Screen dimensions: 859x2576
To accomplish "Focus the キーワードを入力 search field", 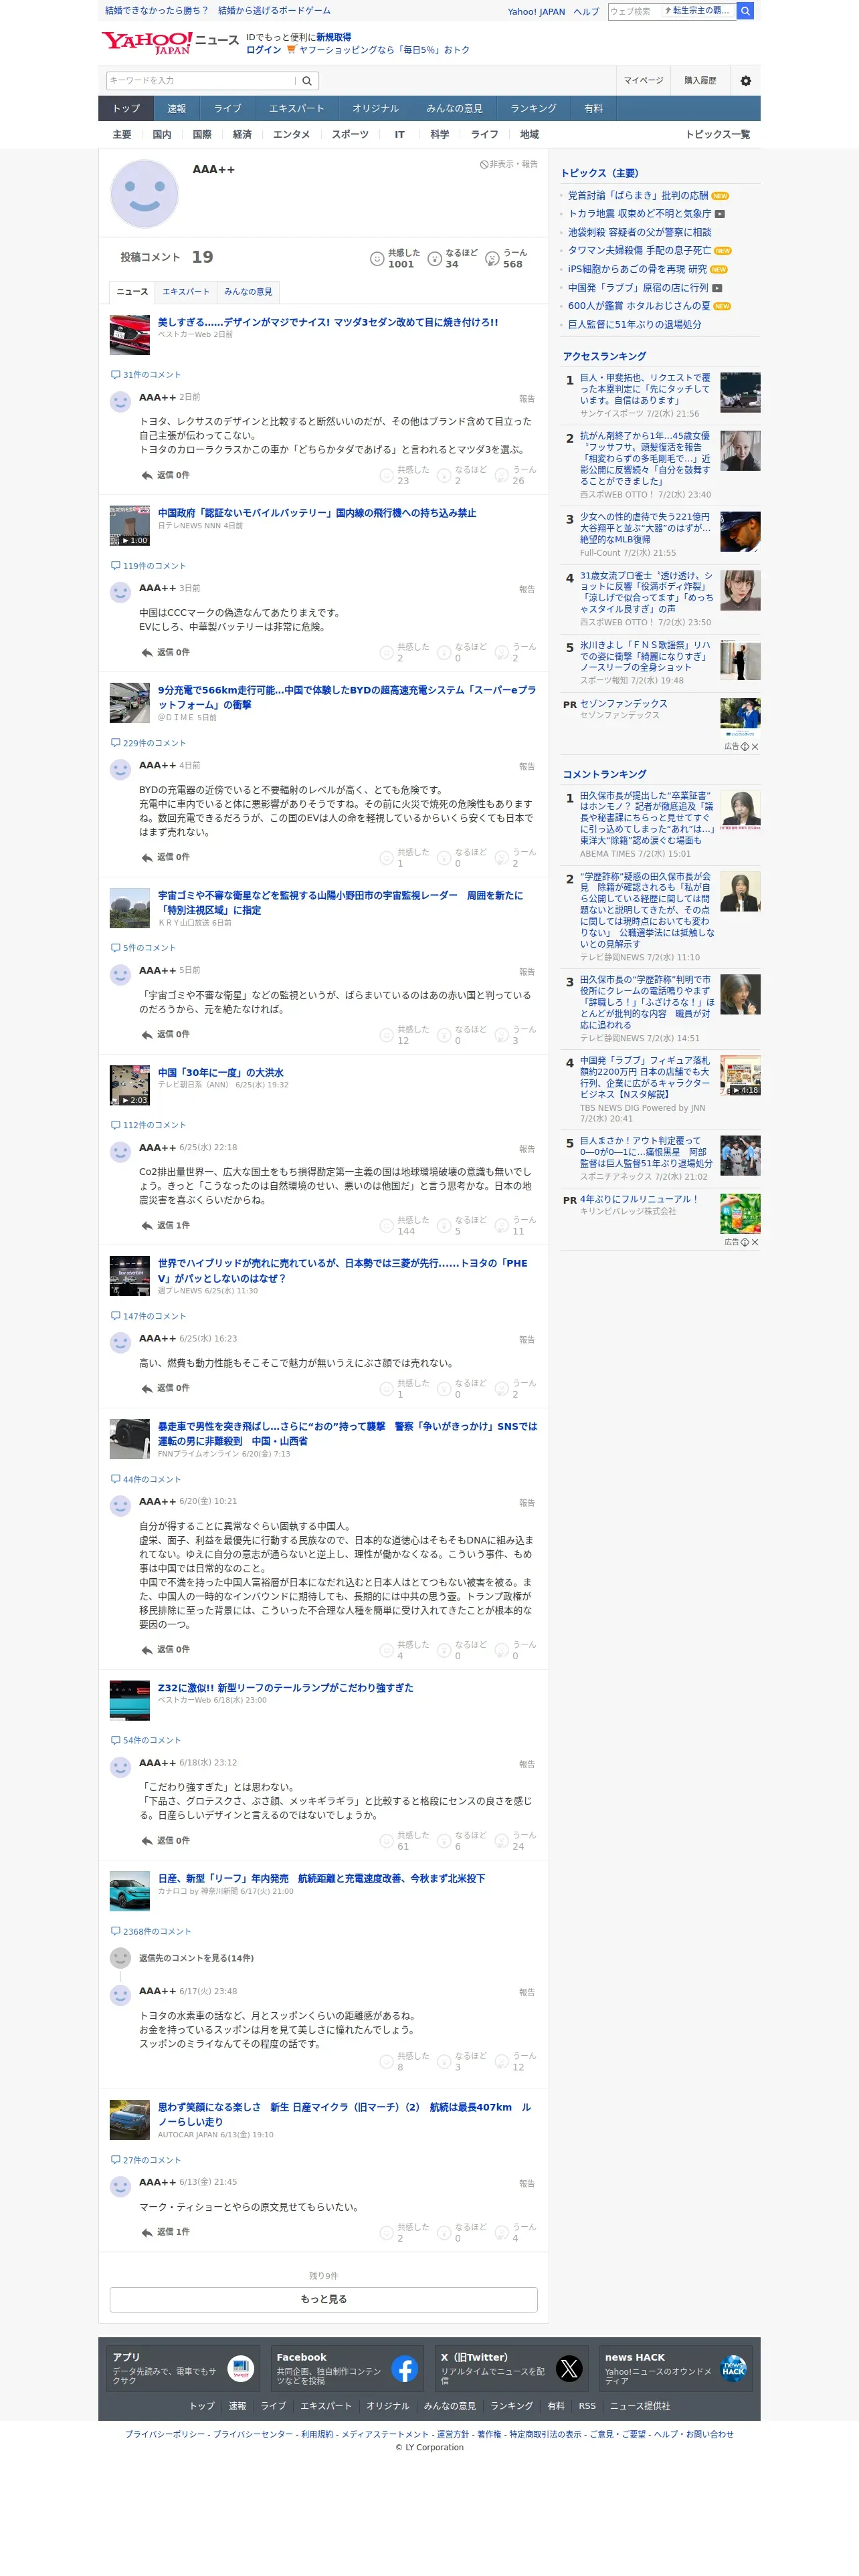I will tap(201, 81).
